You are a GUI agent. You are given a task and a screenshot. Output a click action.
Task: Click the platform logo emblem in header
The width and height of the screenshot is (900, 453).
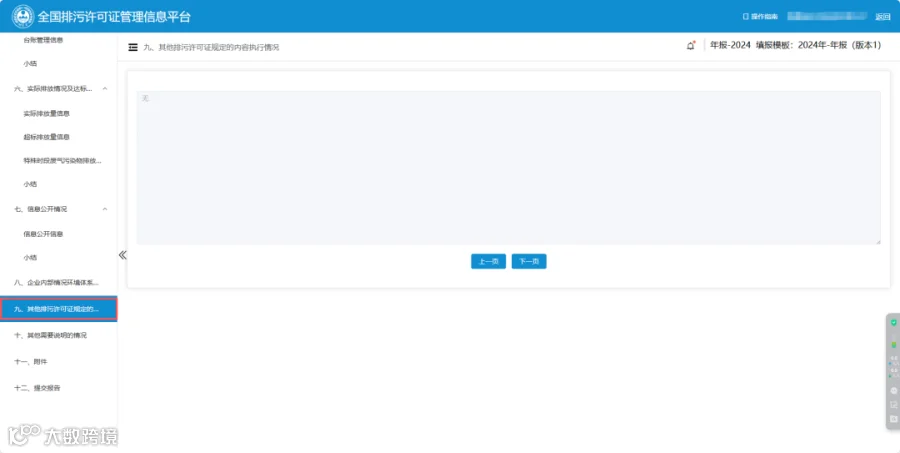[x=23, y=16]
